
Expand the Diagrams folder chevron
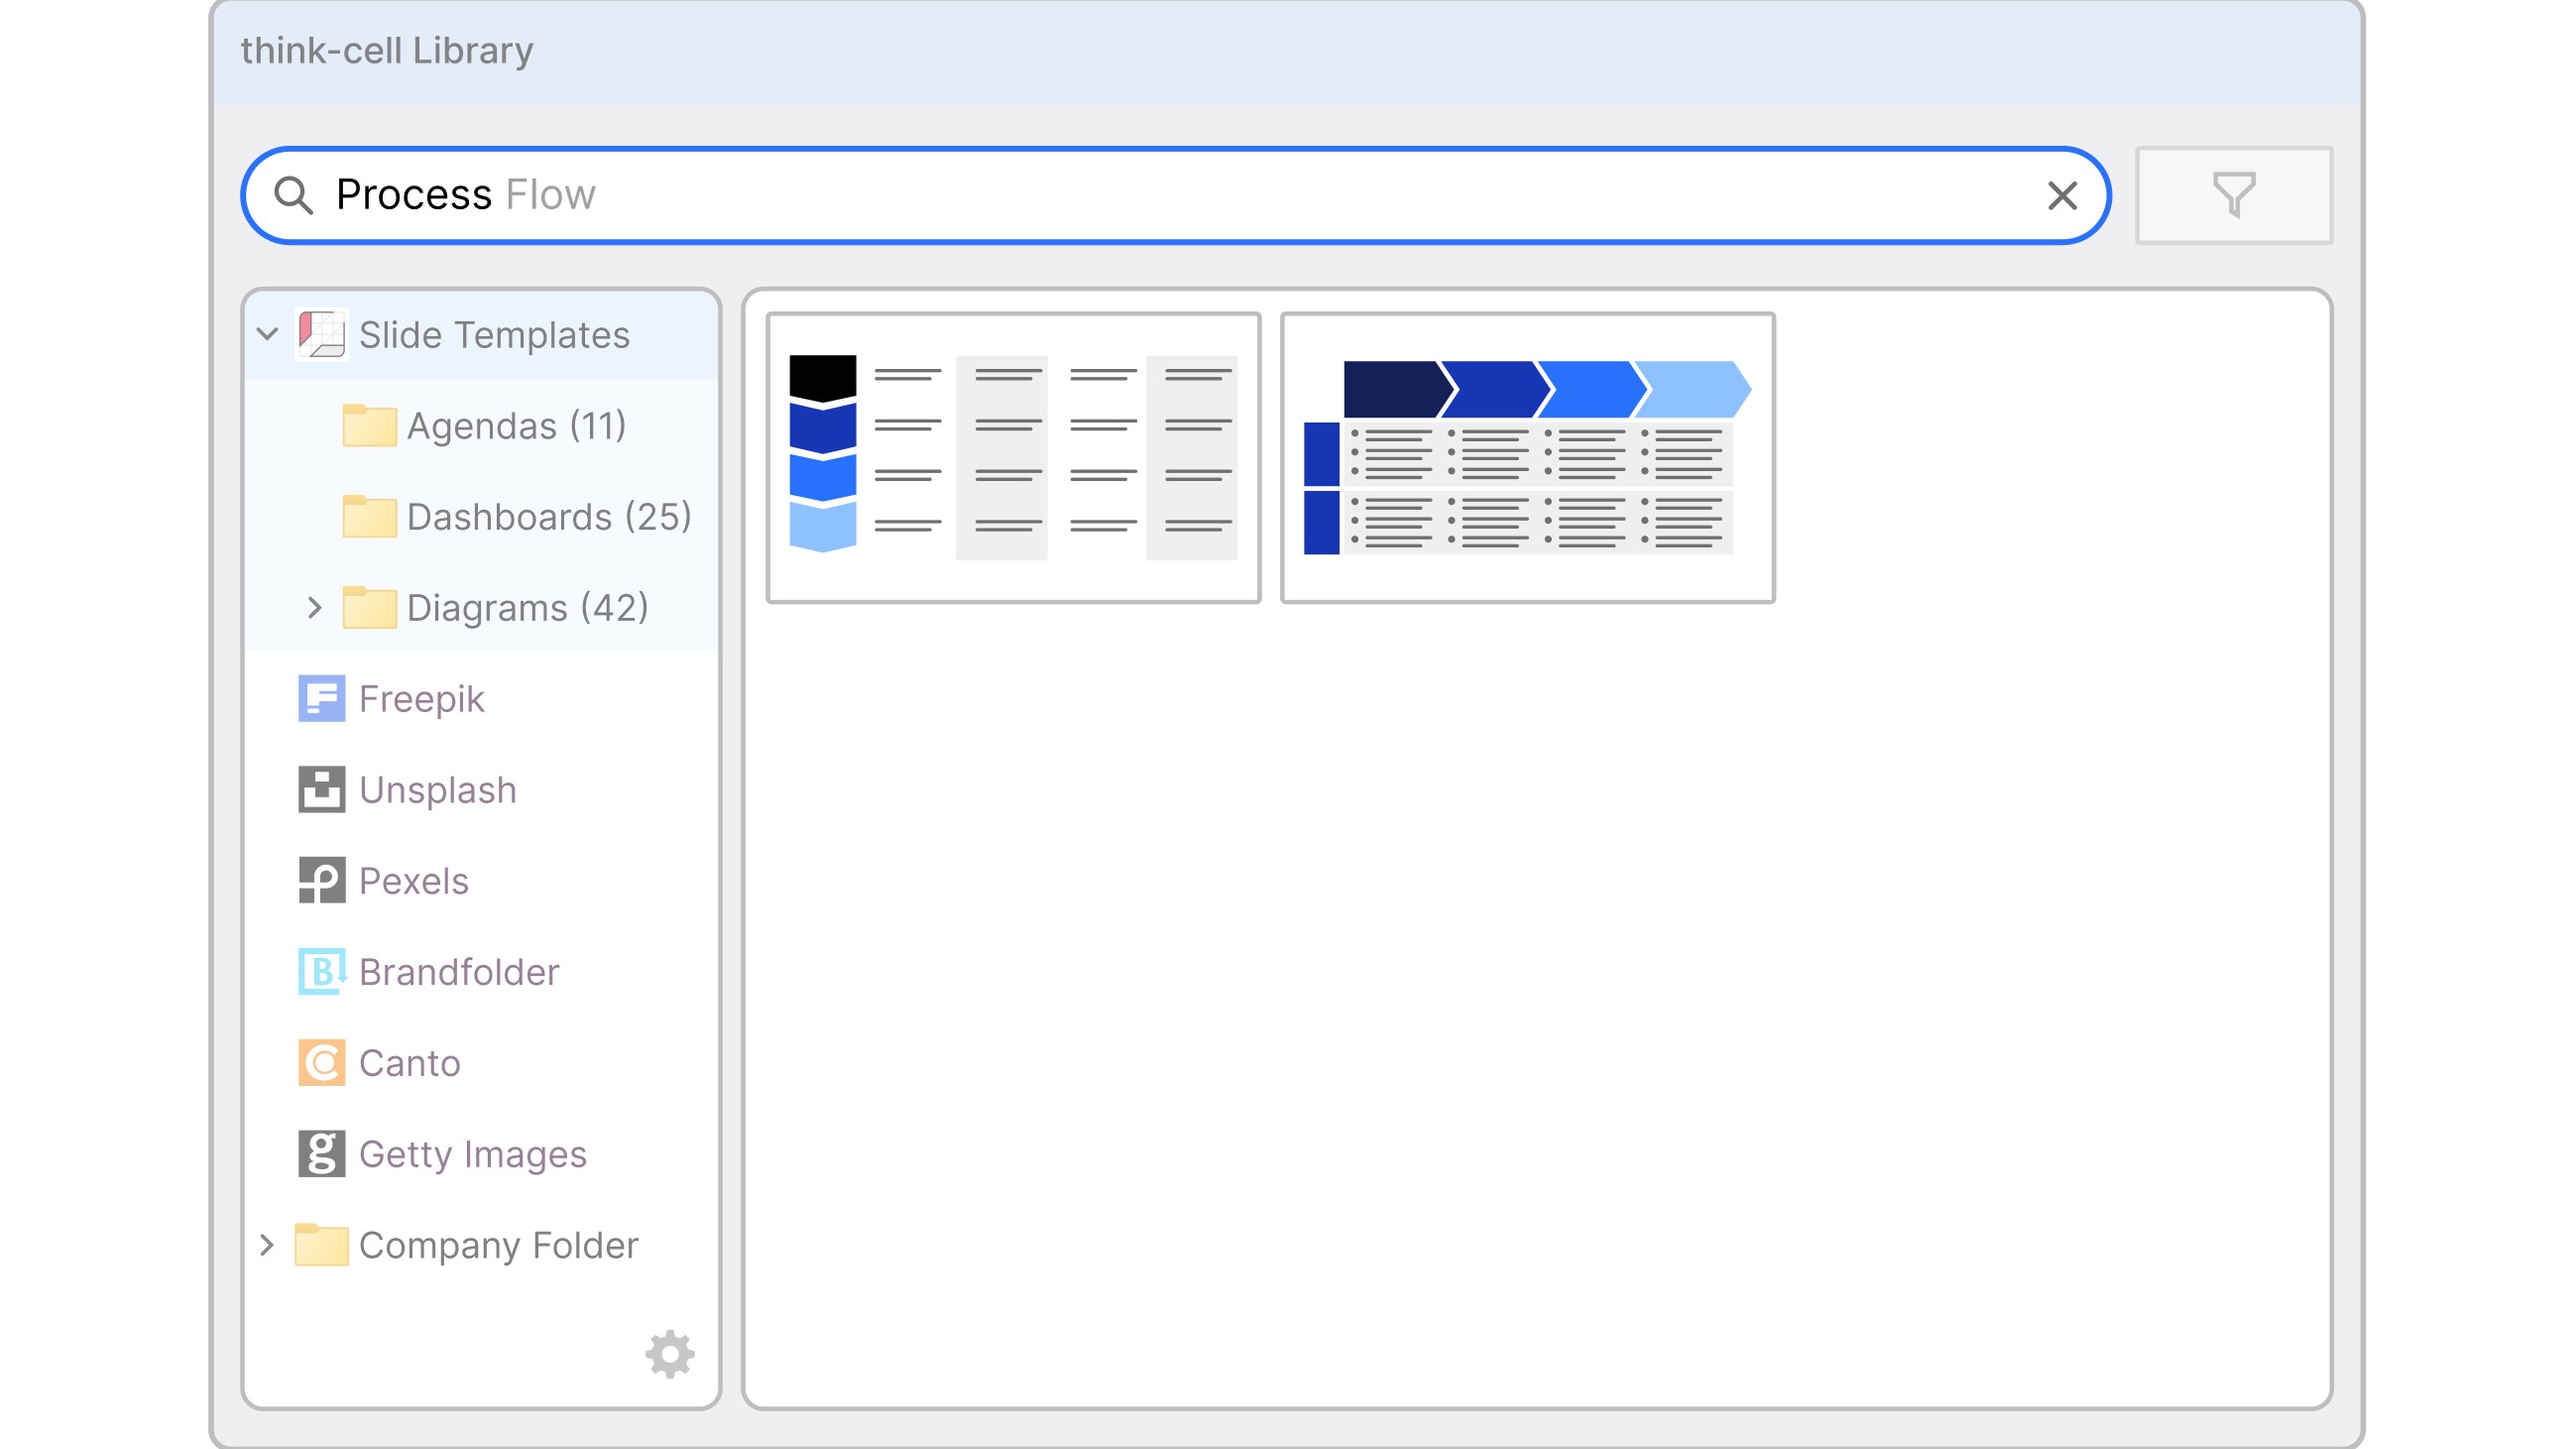[x=314, y=607]
